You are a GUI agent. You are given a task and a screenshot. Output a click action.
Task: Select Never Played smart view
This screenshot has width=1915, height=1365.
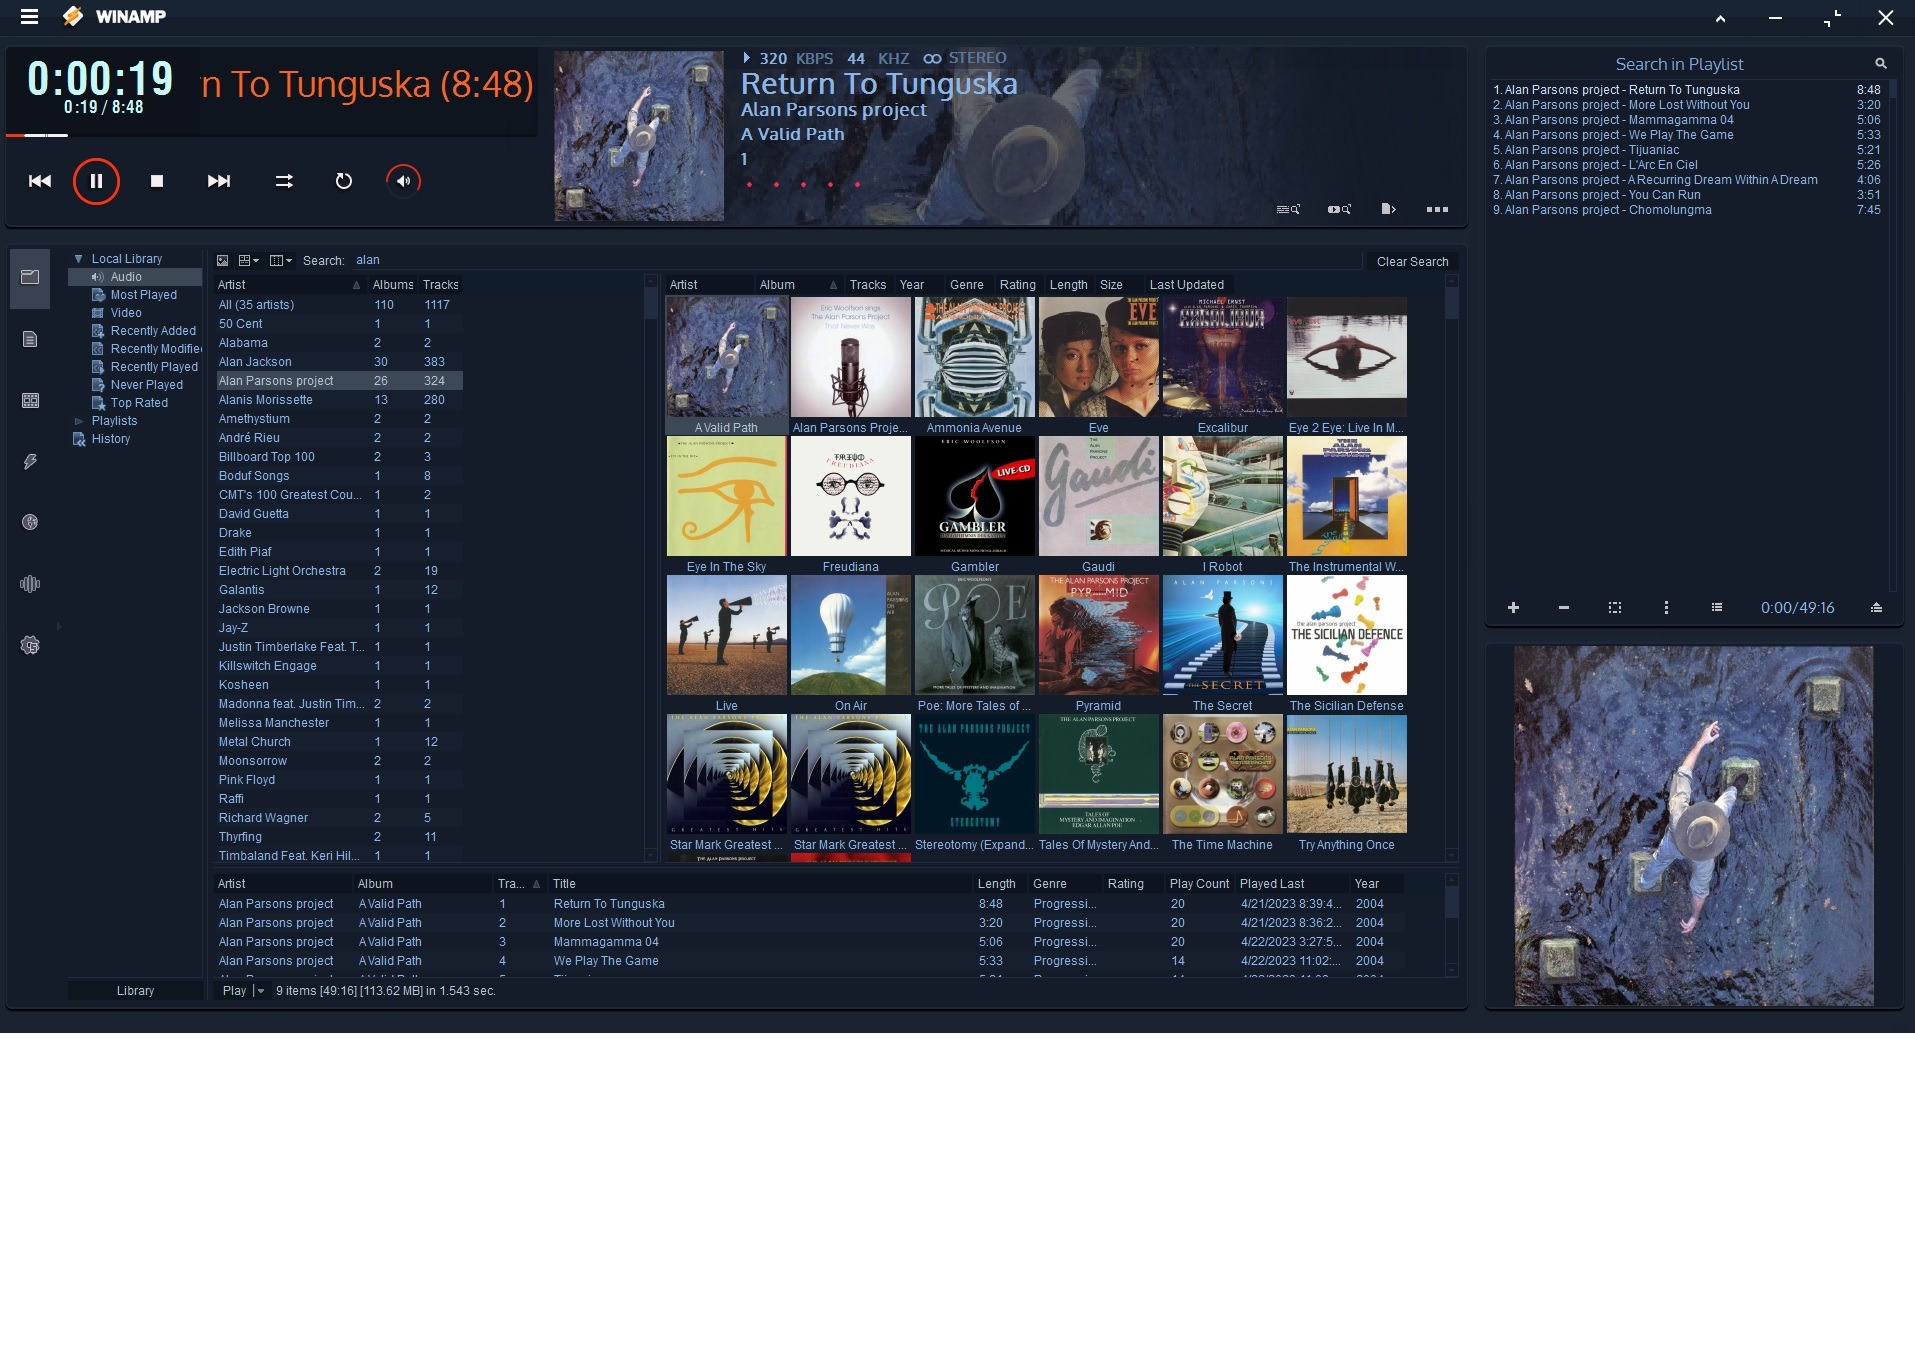click(x=146, y=385)
